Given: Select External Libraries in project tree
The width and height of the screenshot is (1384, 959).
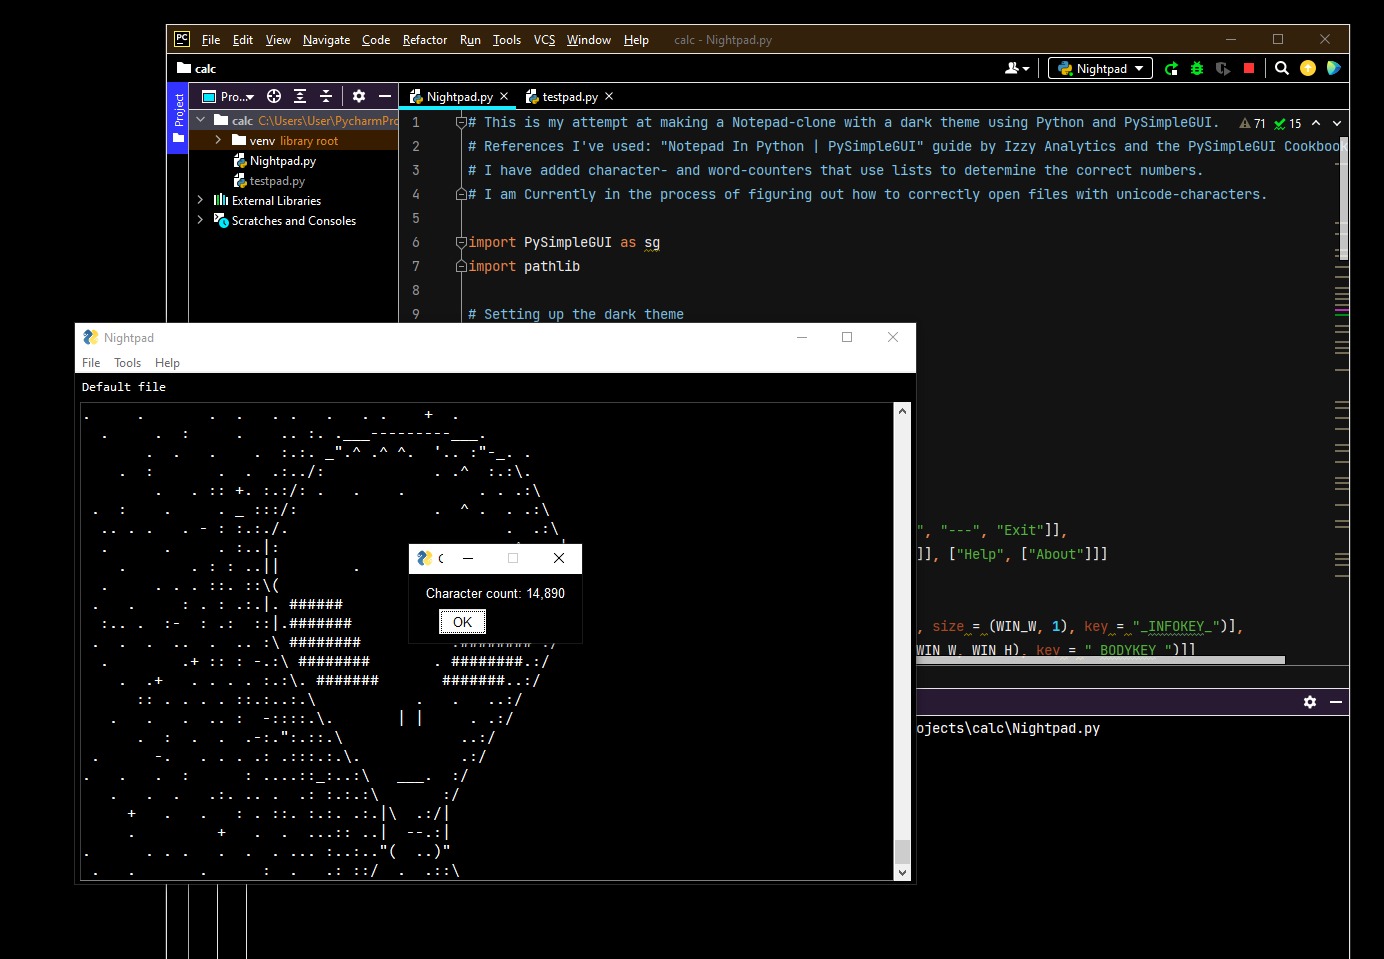Looking at the screenshot, I should click(276, 201).
